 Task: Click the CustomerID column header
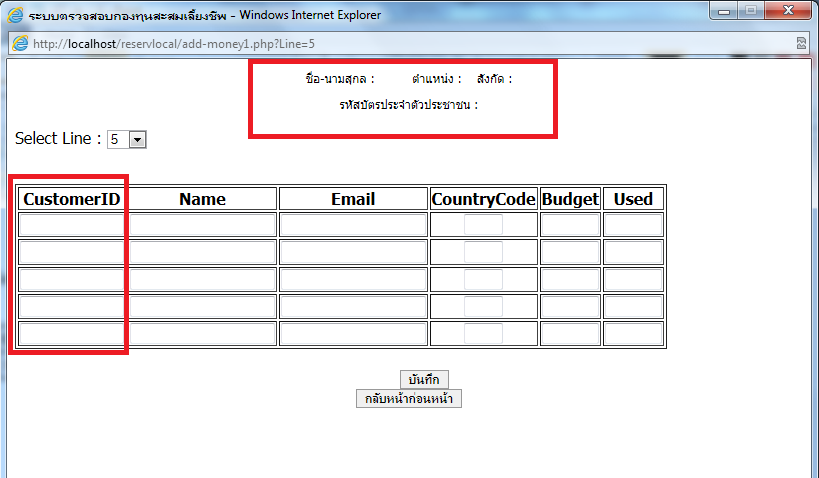[72, 199]
